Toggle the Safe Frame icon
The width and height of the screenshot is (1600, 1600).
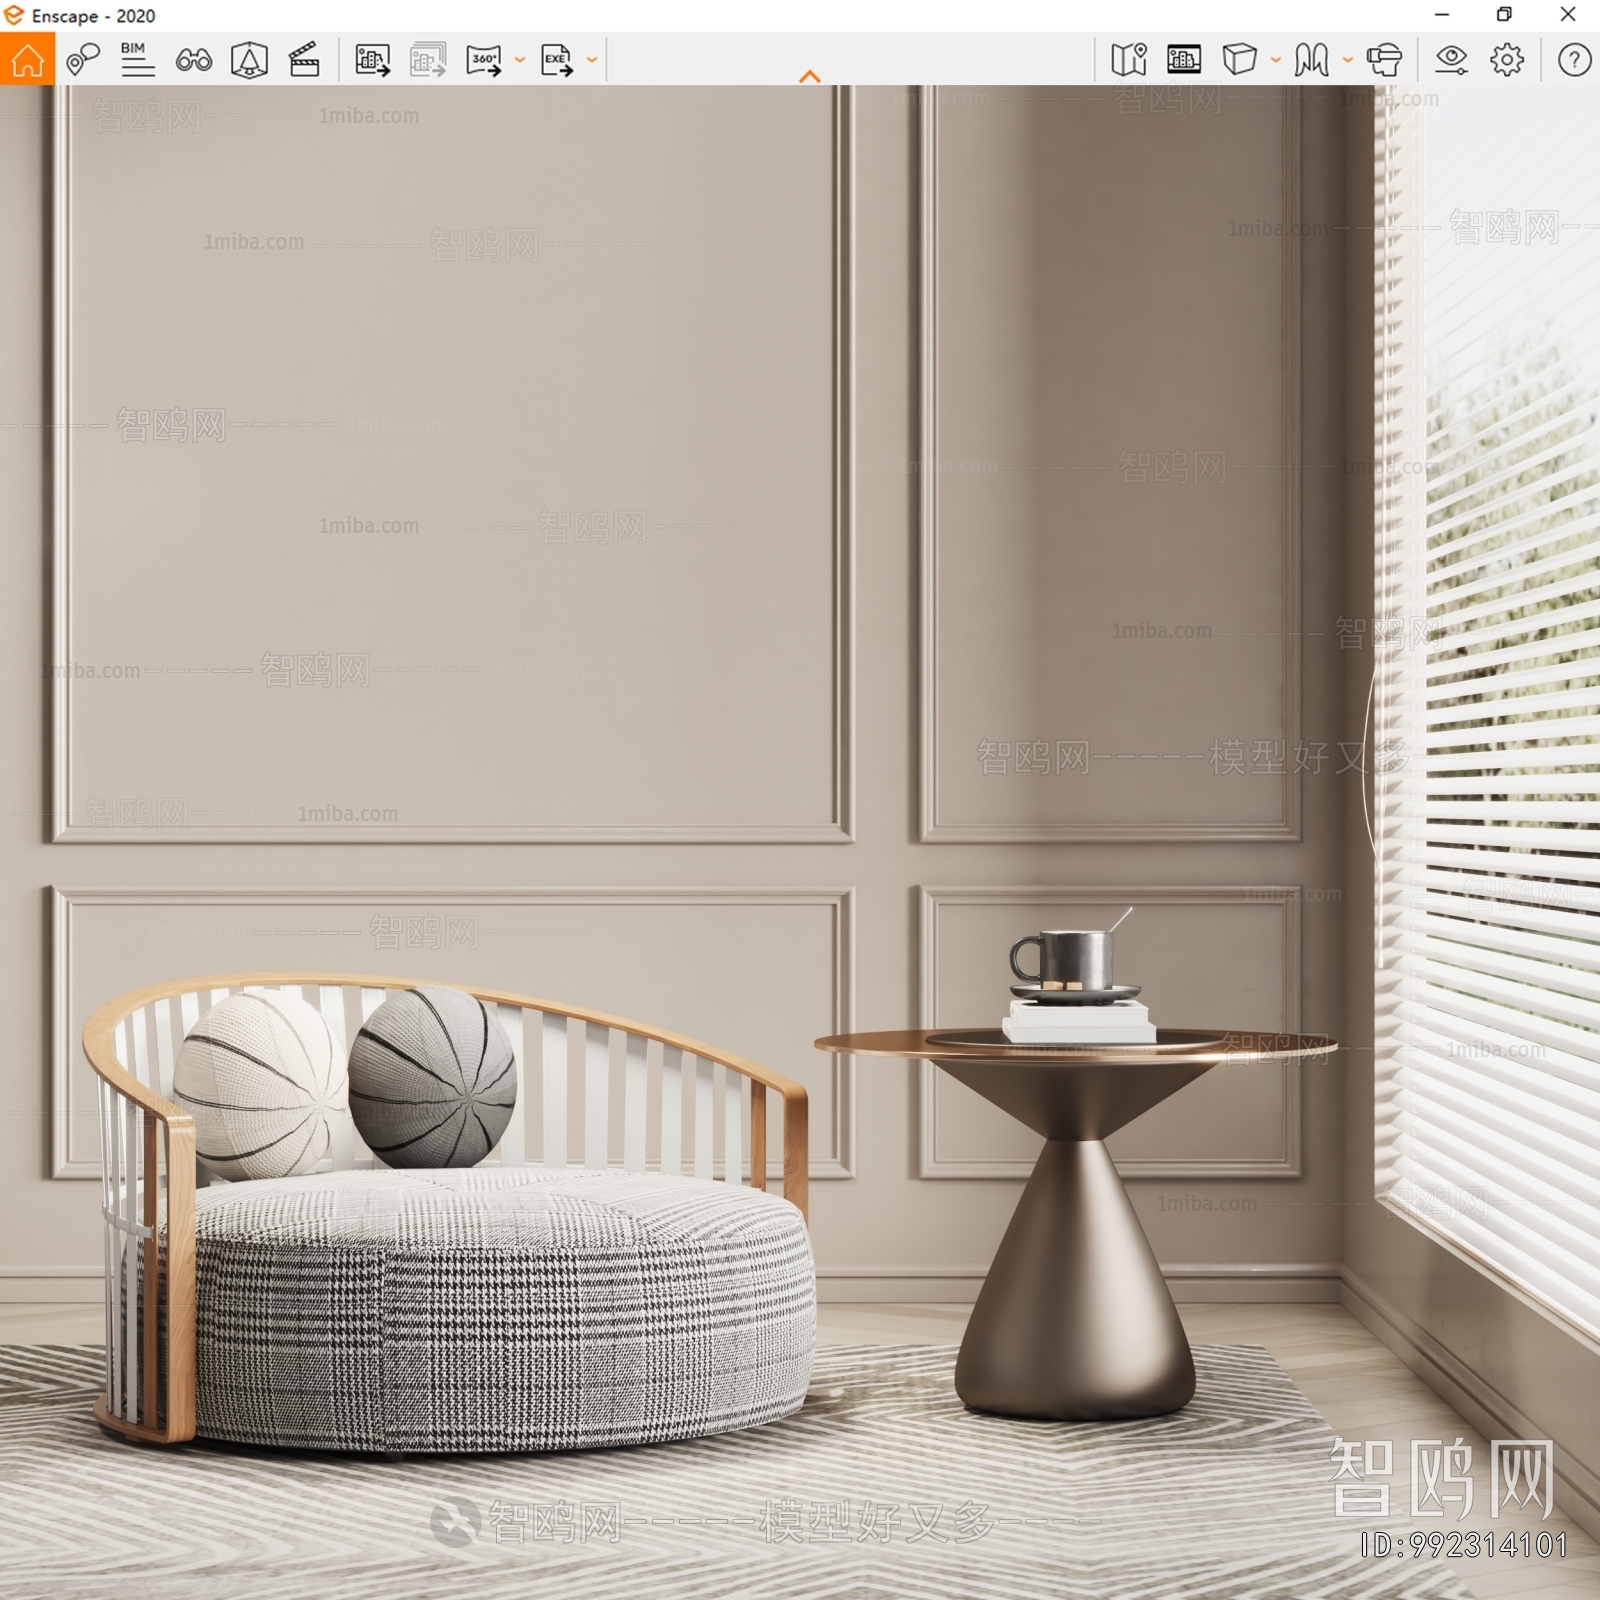(x=249, y=60)
